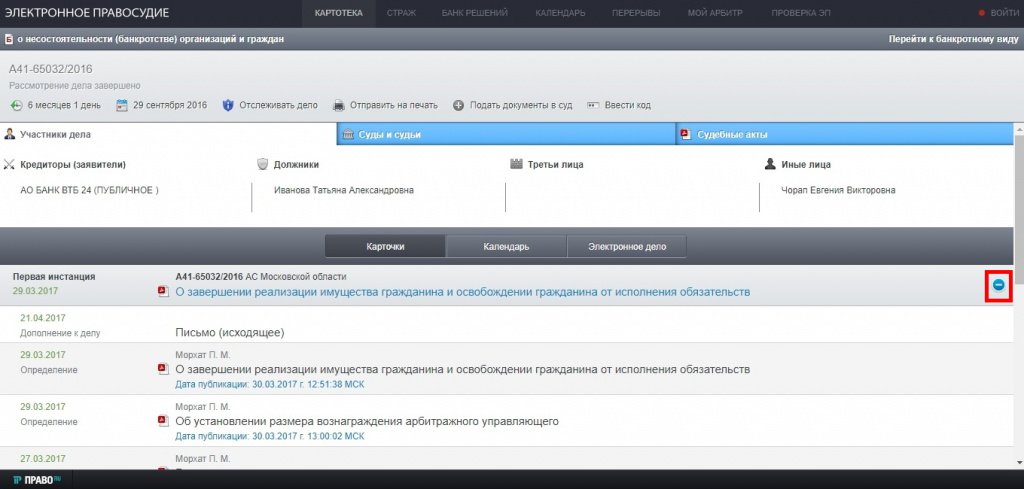Collapse the Первая инстанция section with minus button
Screen dimensions: 1024x489
(998, 285)
